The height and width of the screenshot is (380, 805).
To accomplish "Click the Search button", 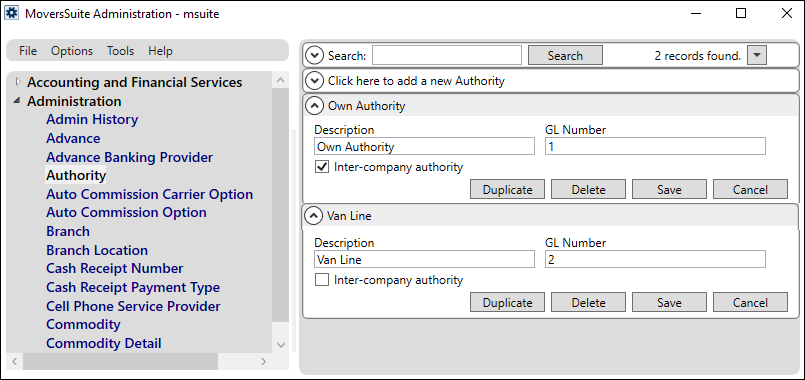I will pyautogui.click(x=565, y=55).
